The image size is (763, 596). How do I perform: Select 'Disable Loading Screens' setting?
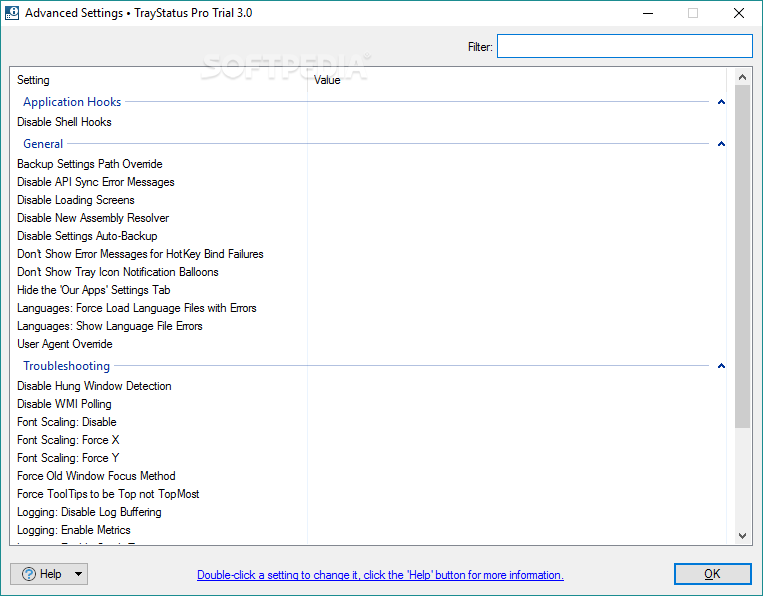click(x=76, y=199)
